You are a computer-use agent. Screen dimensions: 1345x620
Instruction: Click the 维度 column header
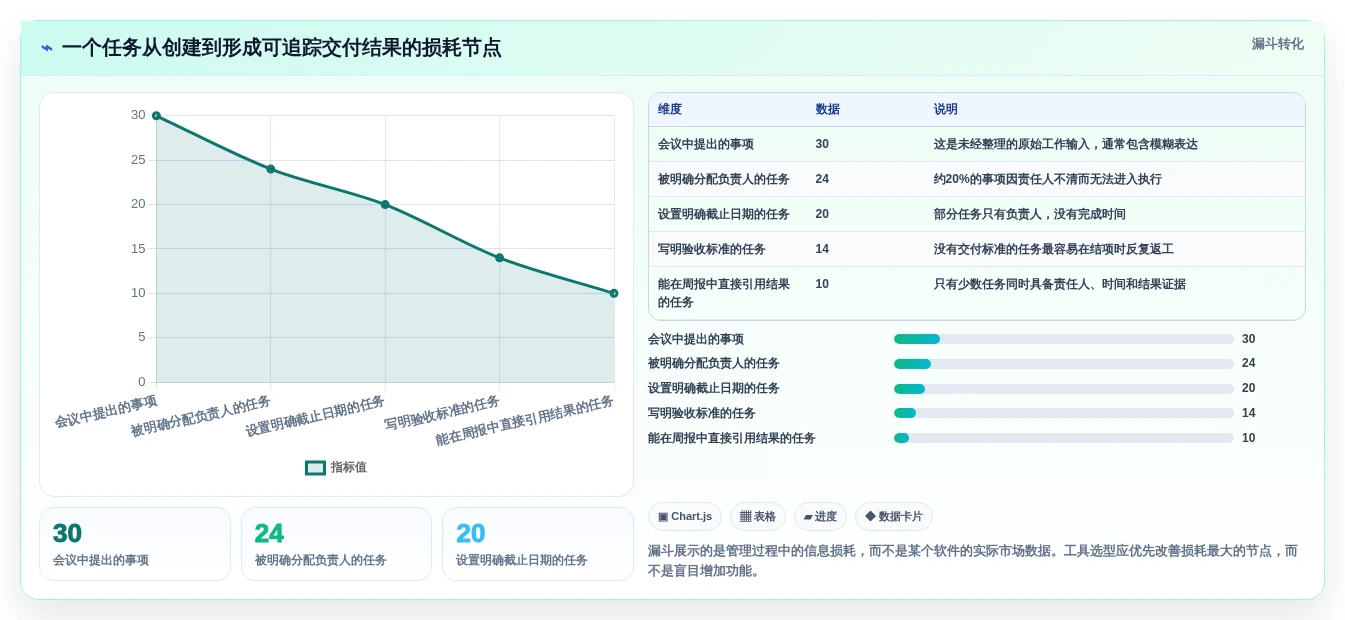[670, 109]
